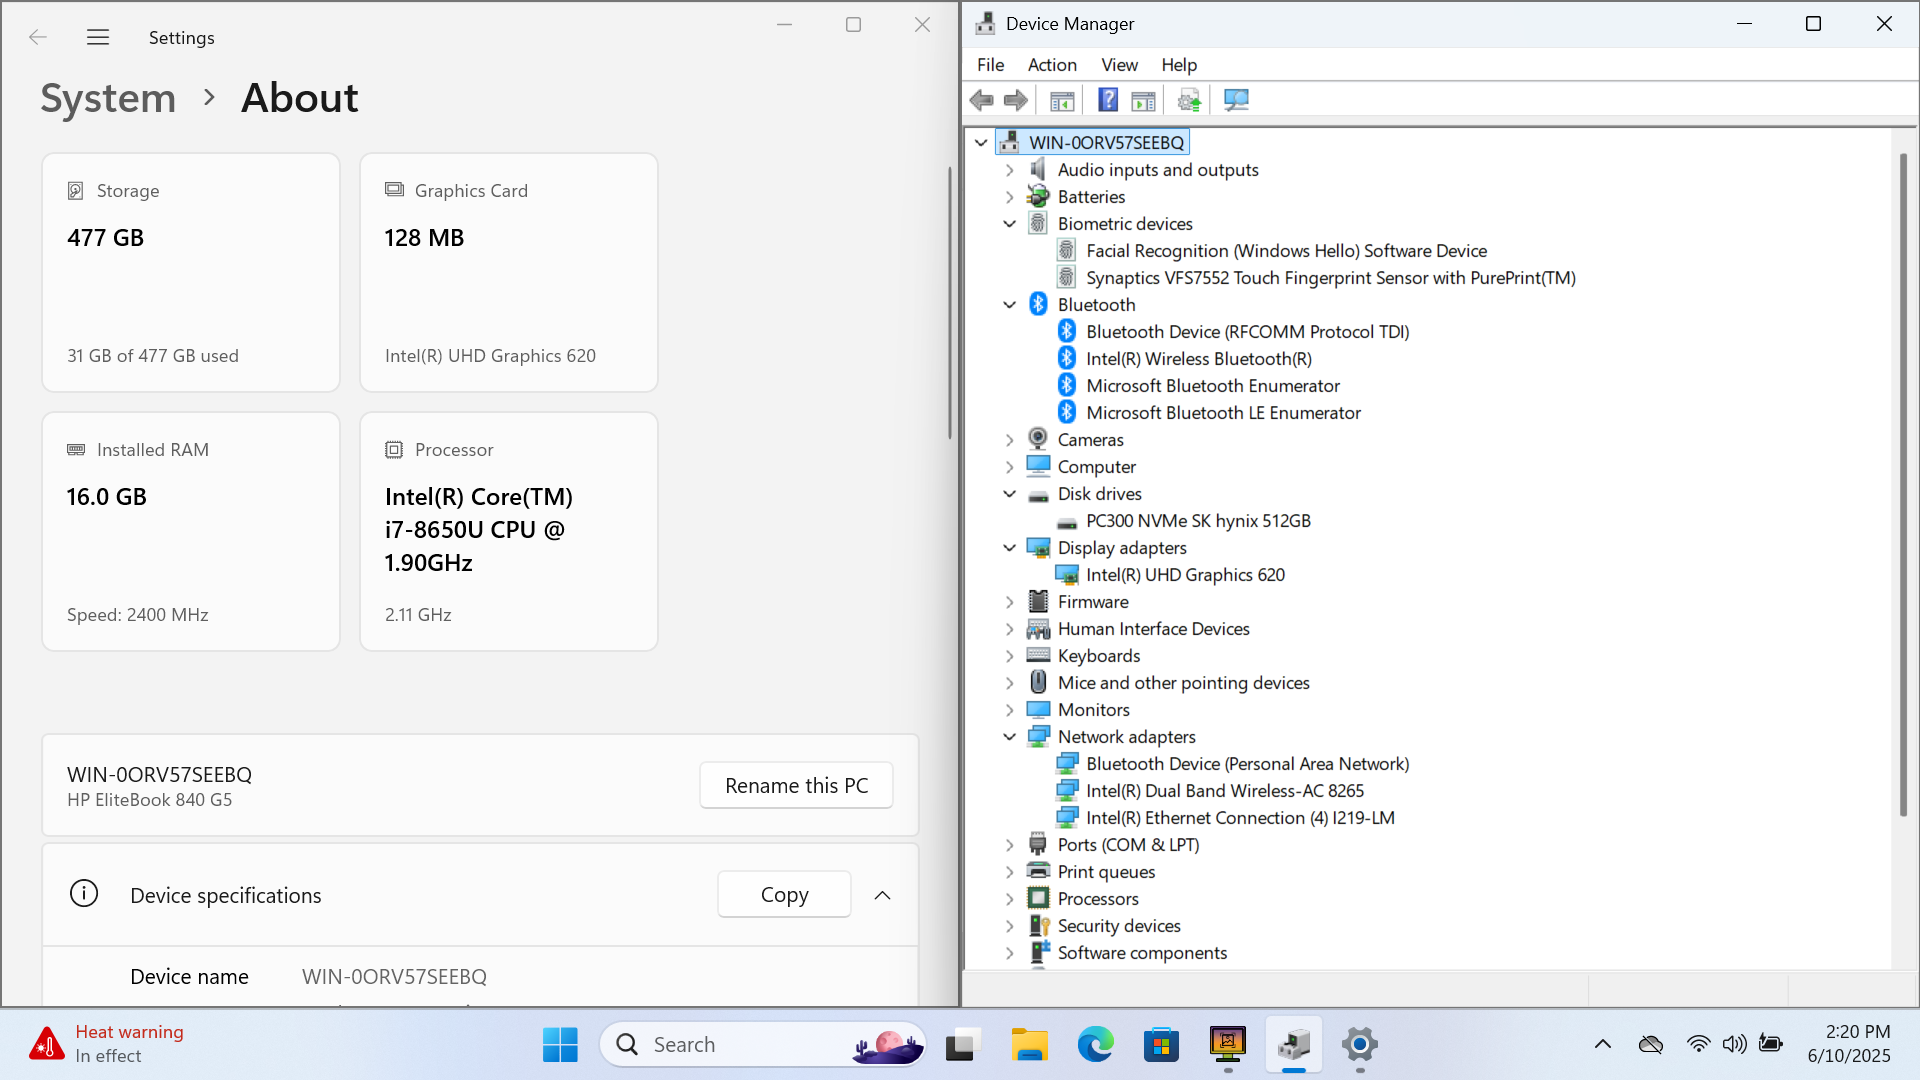Click the System breadcrumb link

coord(108,98)
